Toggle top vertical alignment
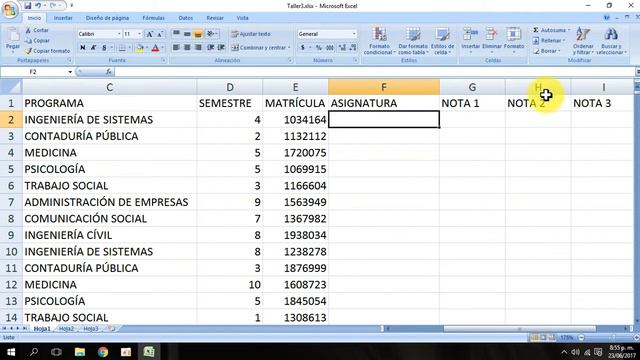640x360 pixels. pos(176,34)
